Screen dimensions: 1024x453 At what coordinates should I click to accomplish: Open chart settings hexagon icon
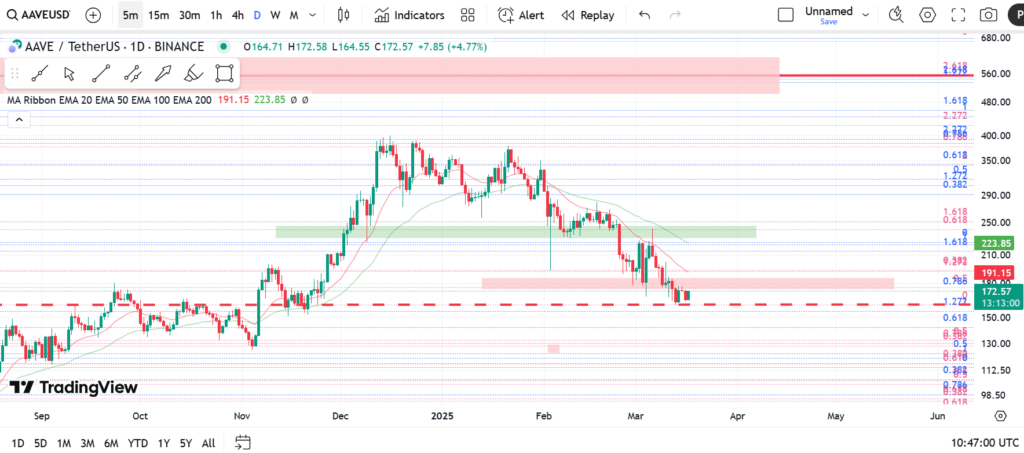927,15
